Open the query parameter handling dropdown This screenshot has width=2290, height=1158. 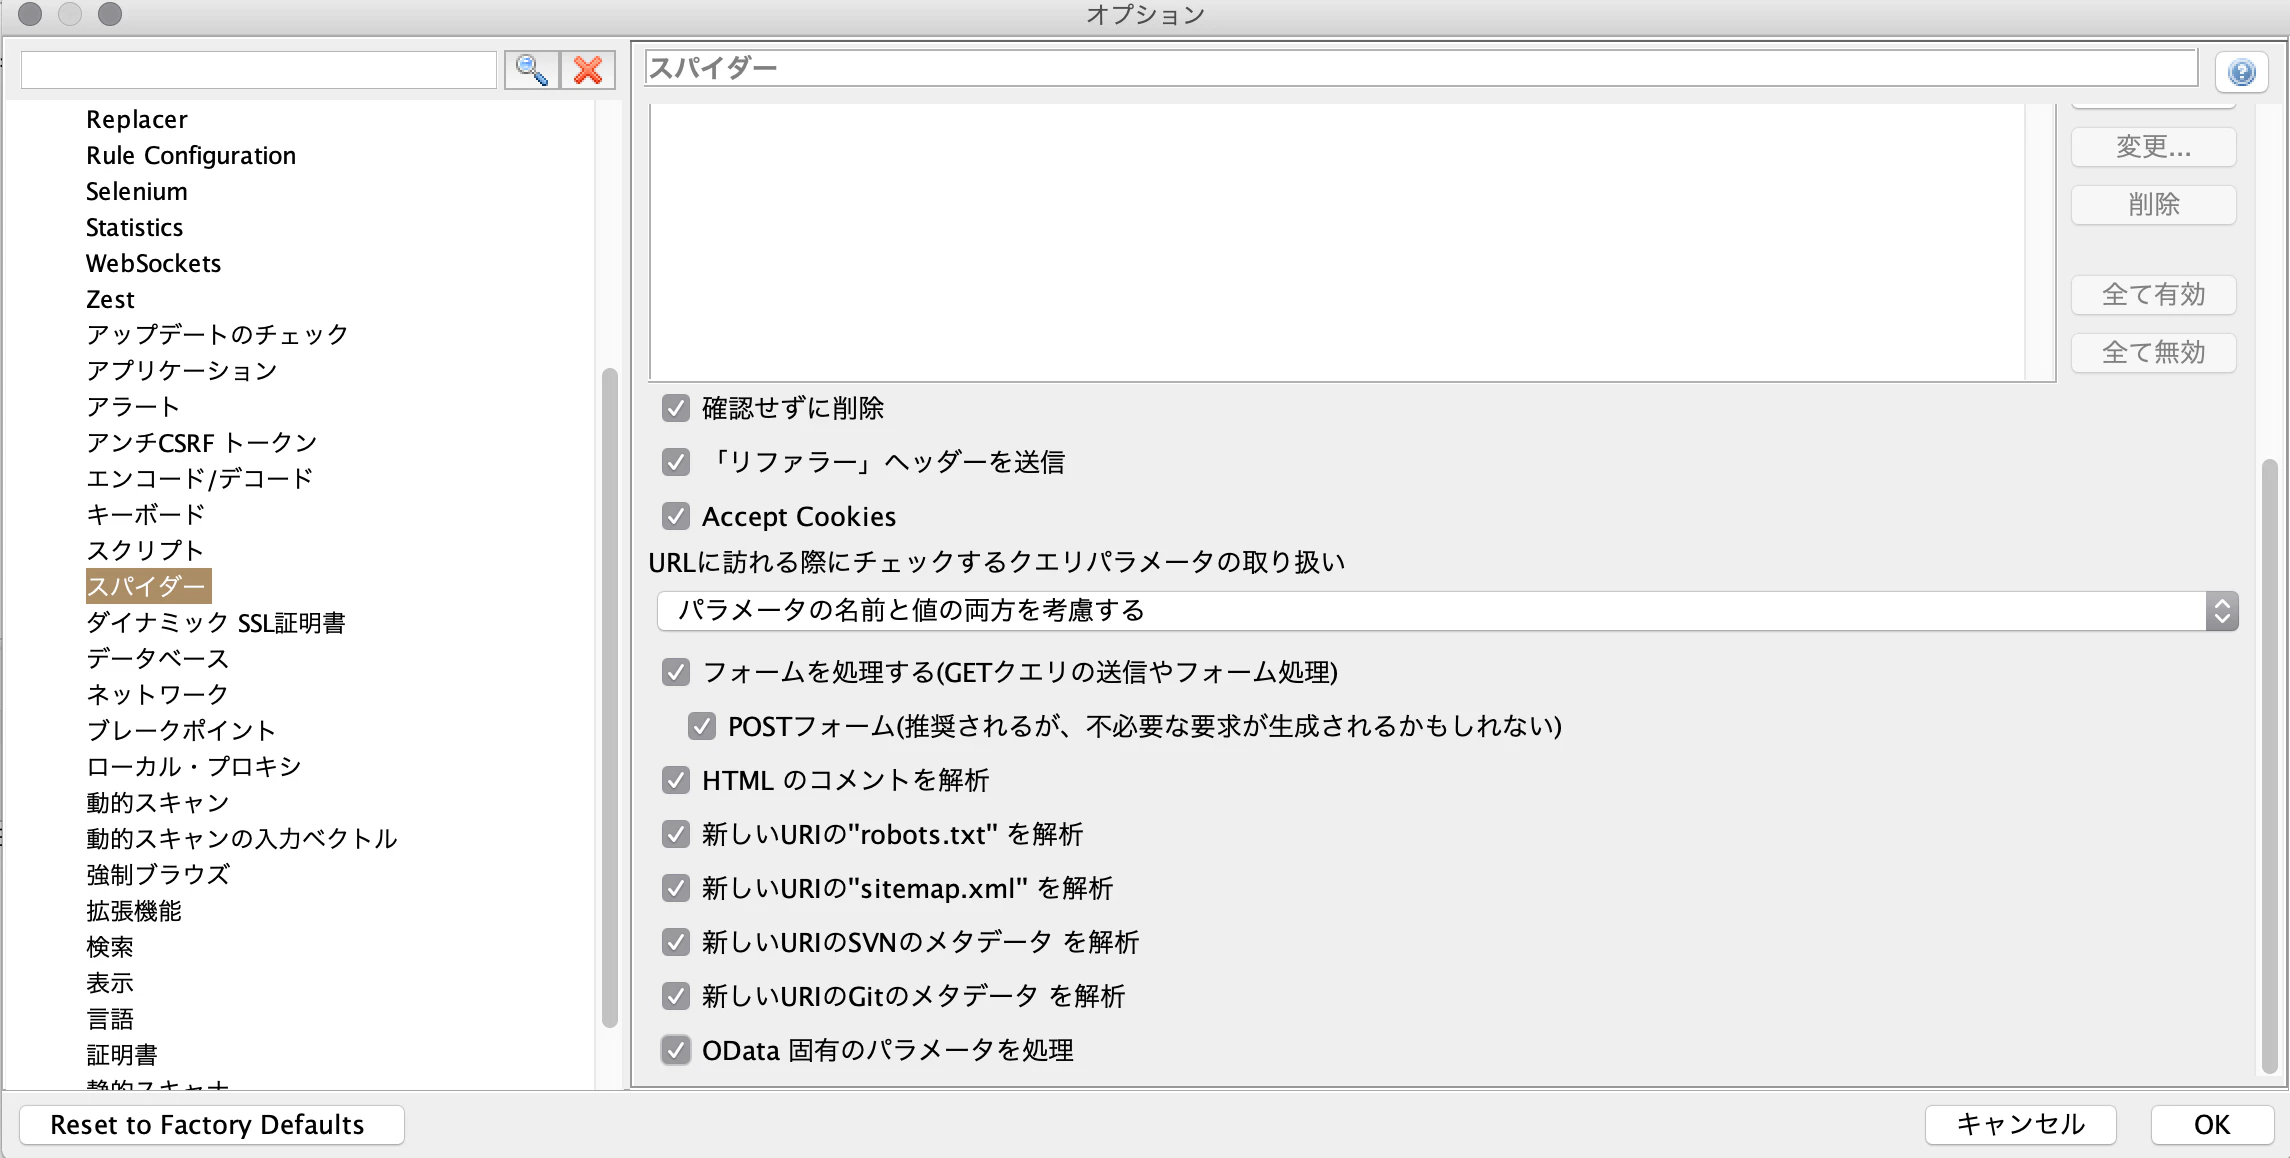pos(1447,611)
